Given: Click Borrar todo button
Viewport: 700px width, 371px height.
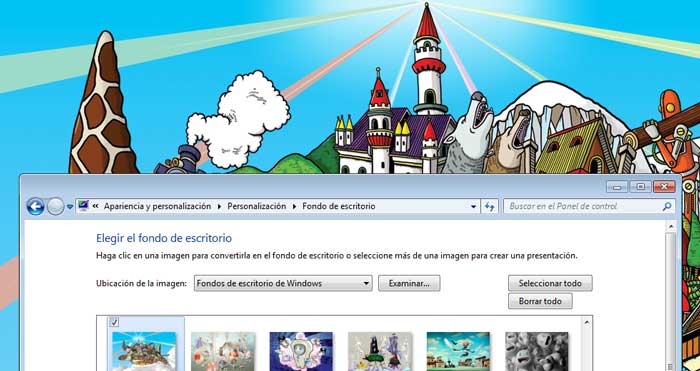Looking at the screenshot, I should (x=540, y=301).
